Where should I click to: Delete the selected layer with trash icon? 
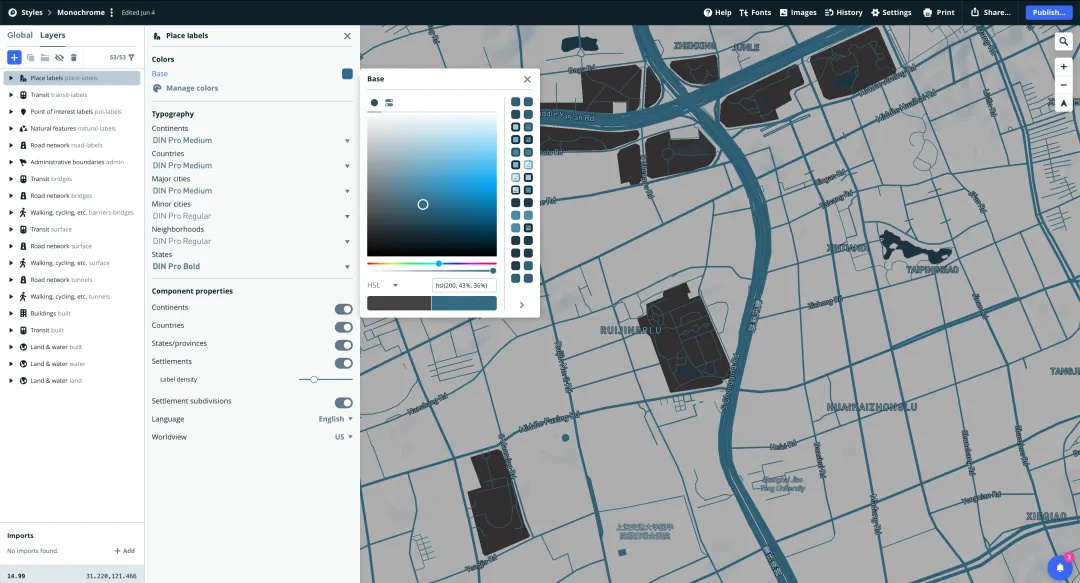pos(74,58)
